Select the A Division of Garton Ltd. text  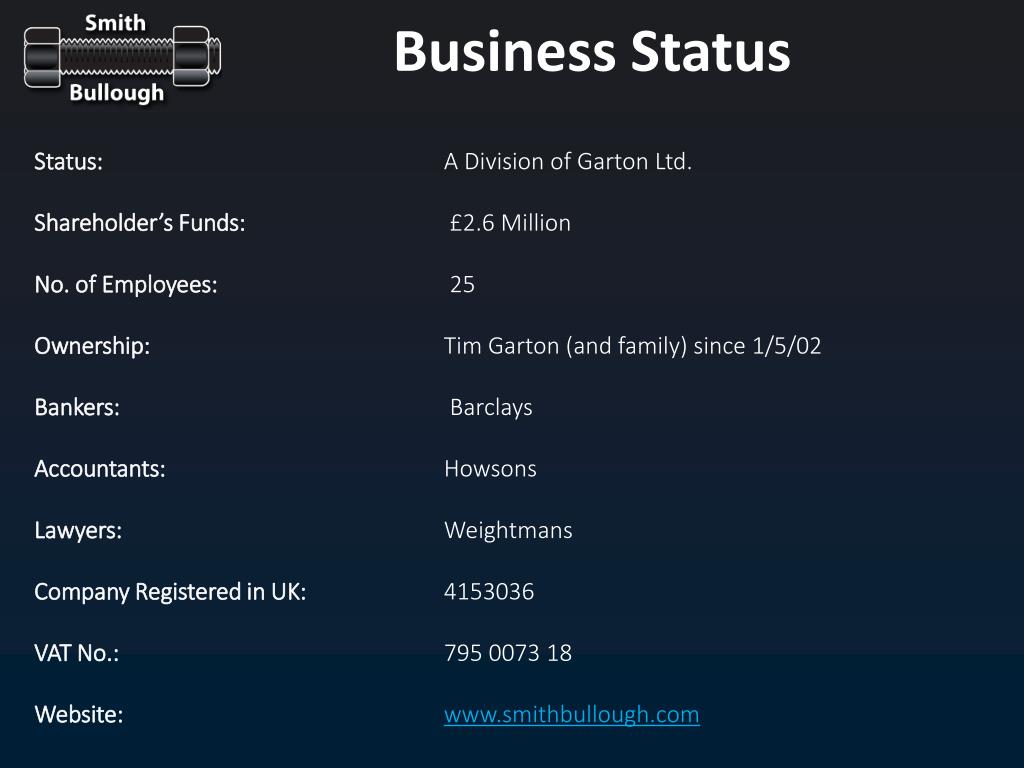568,161
